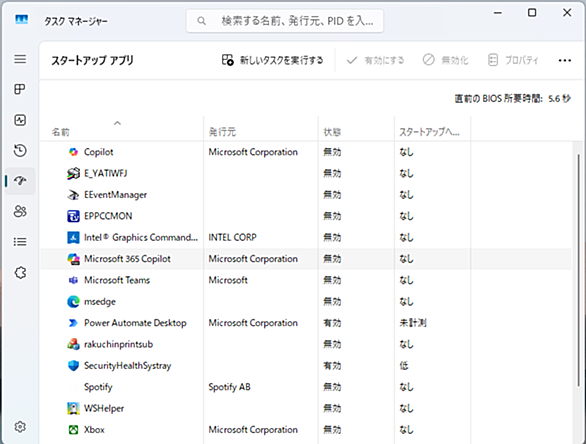Click the rakuchinprintsub row icon

(x=73, y=344)
